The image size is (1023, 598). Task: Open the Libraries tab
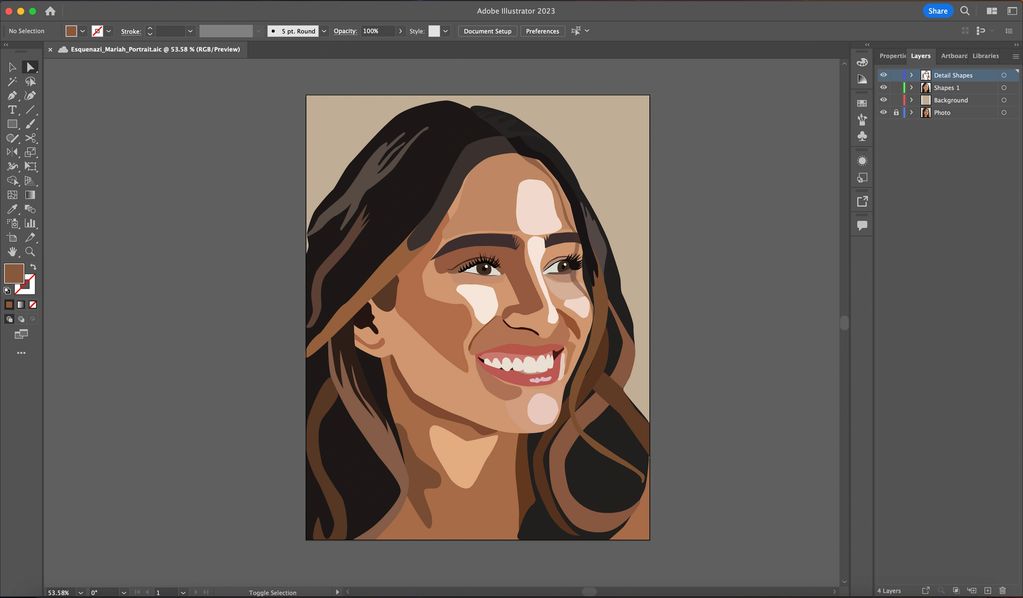[x=985, y=56]
